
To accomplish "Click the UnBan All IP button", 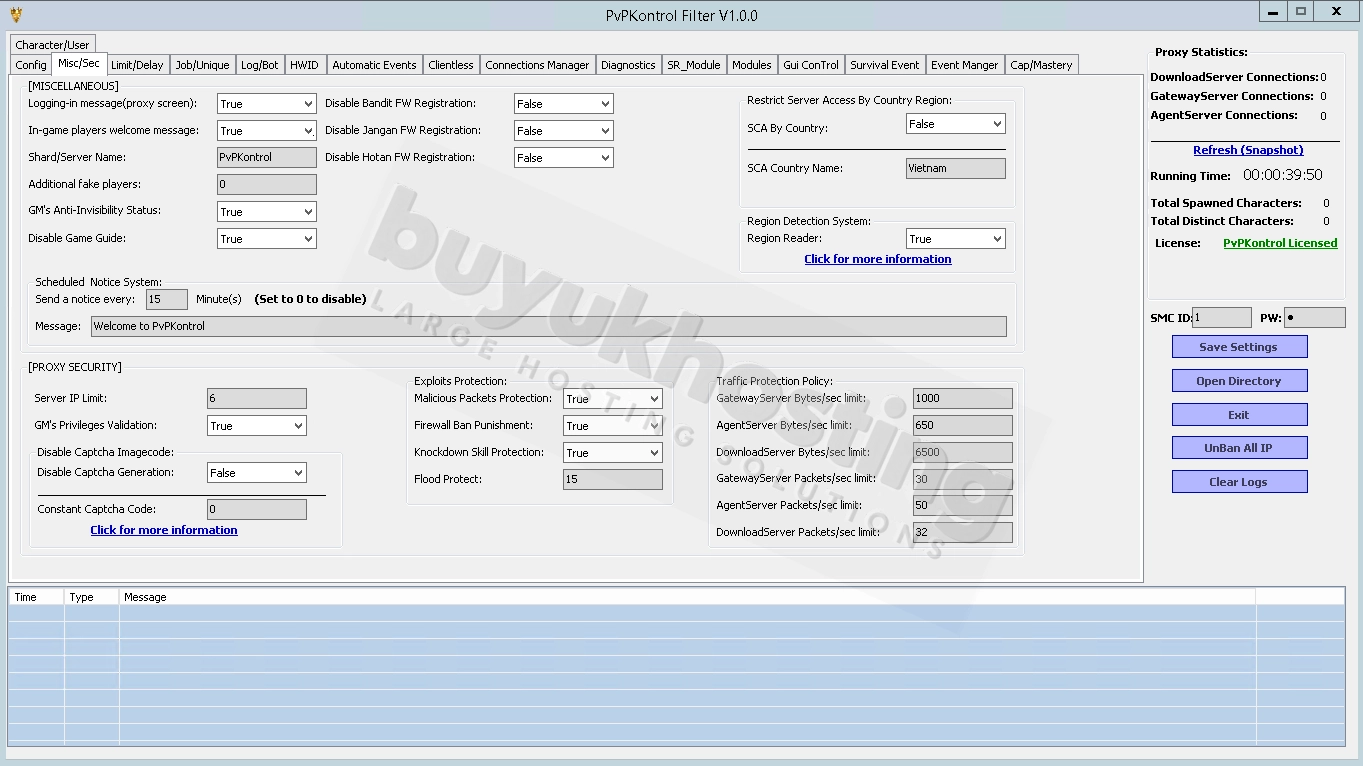I will coord(1239,448).
